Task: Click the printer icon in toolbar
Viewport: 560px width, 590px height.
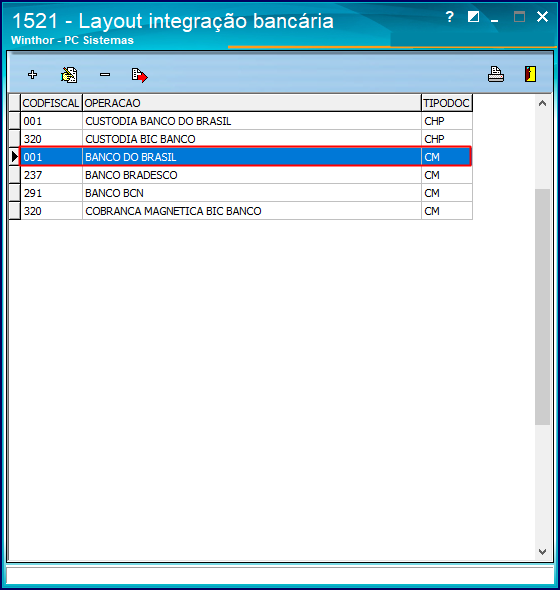Action: [496, 74]
